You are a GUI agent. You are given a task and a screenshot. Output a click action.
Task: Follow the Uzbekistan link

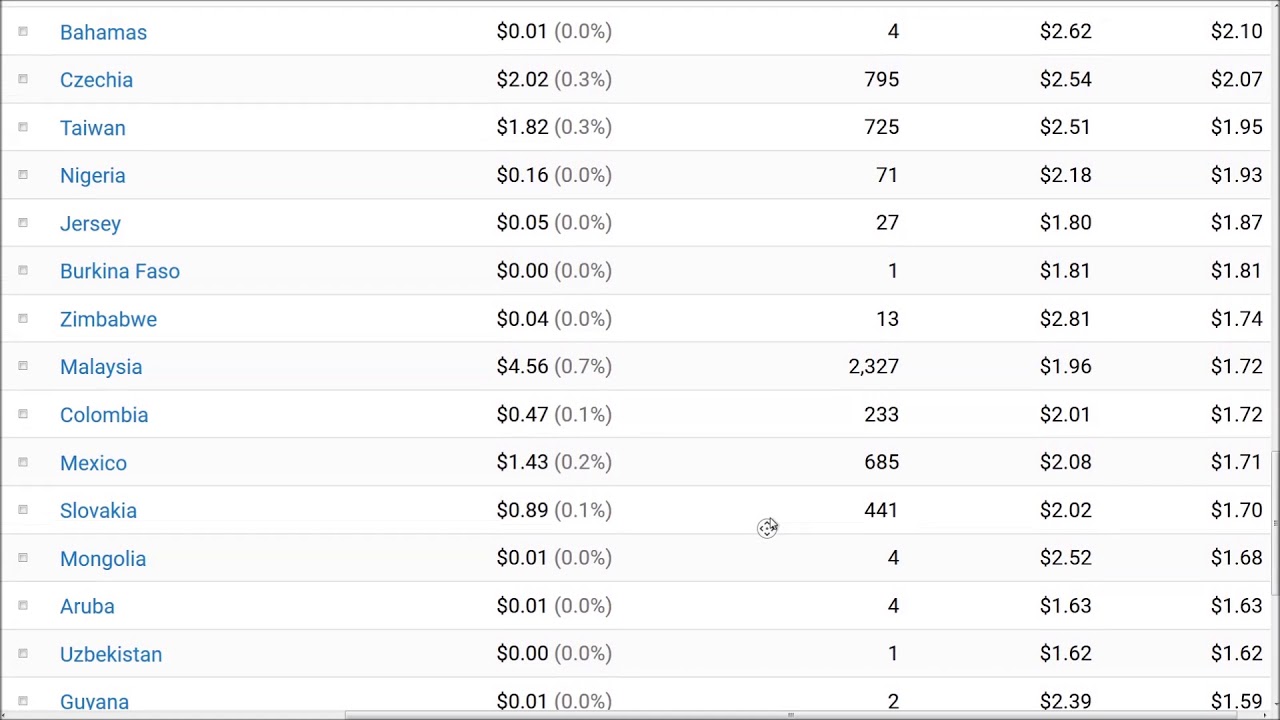111,654
